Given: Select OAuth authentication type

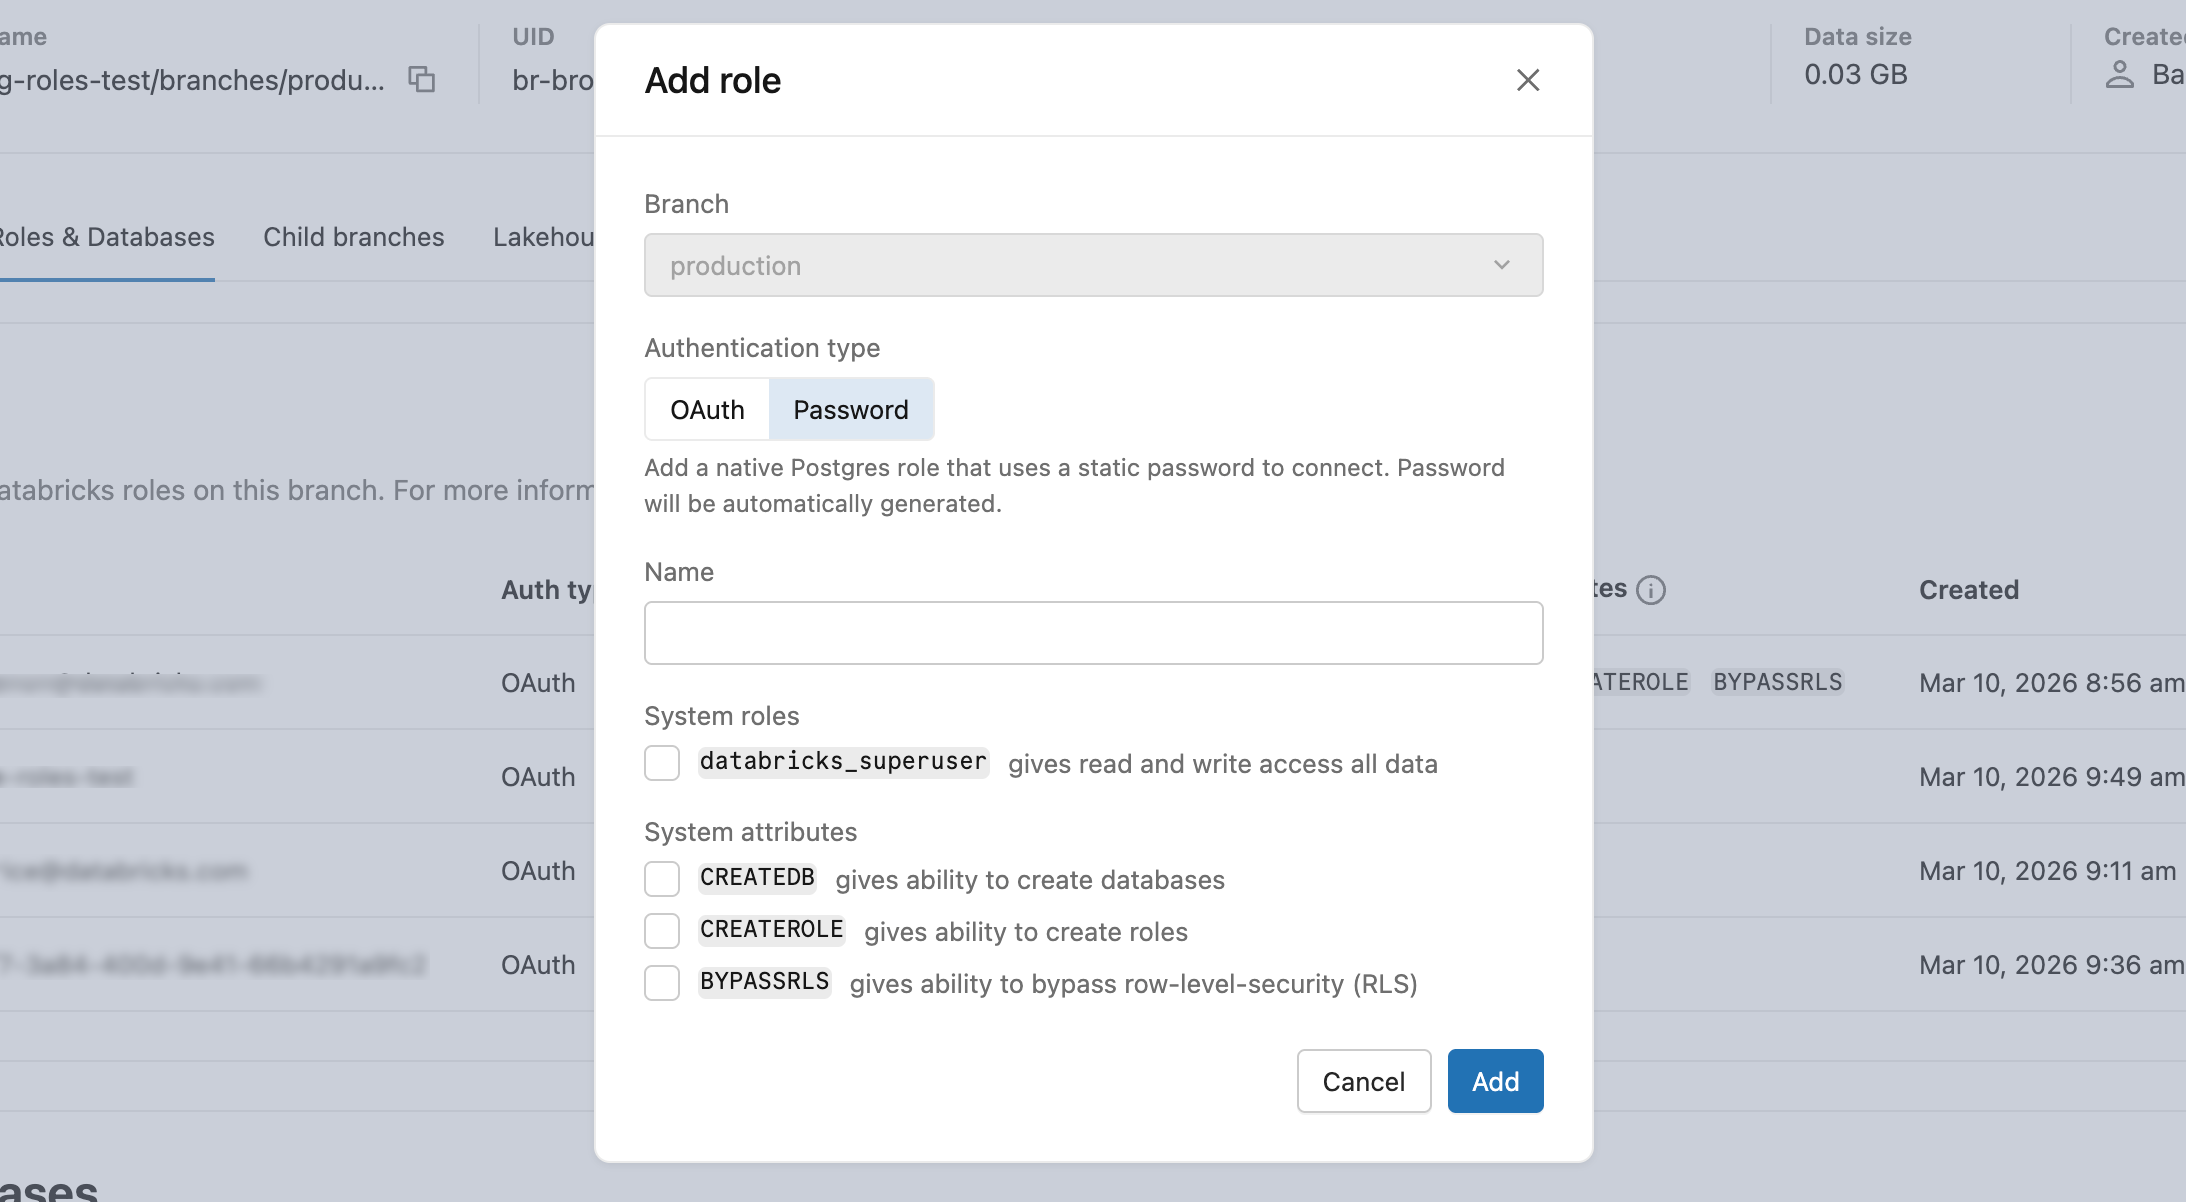Looking at the screenshot, I should point(707,409).
